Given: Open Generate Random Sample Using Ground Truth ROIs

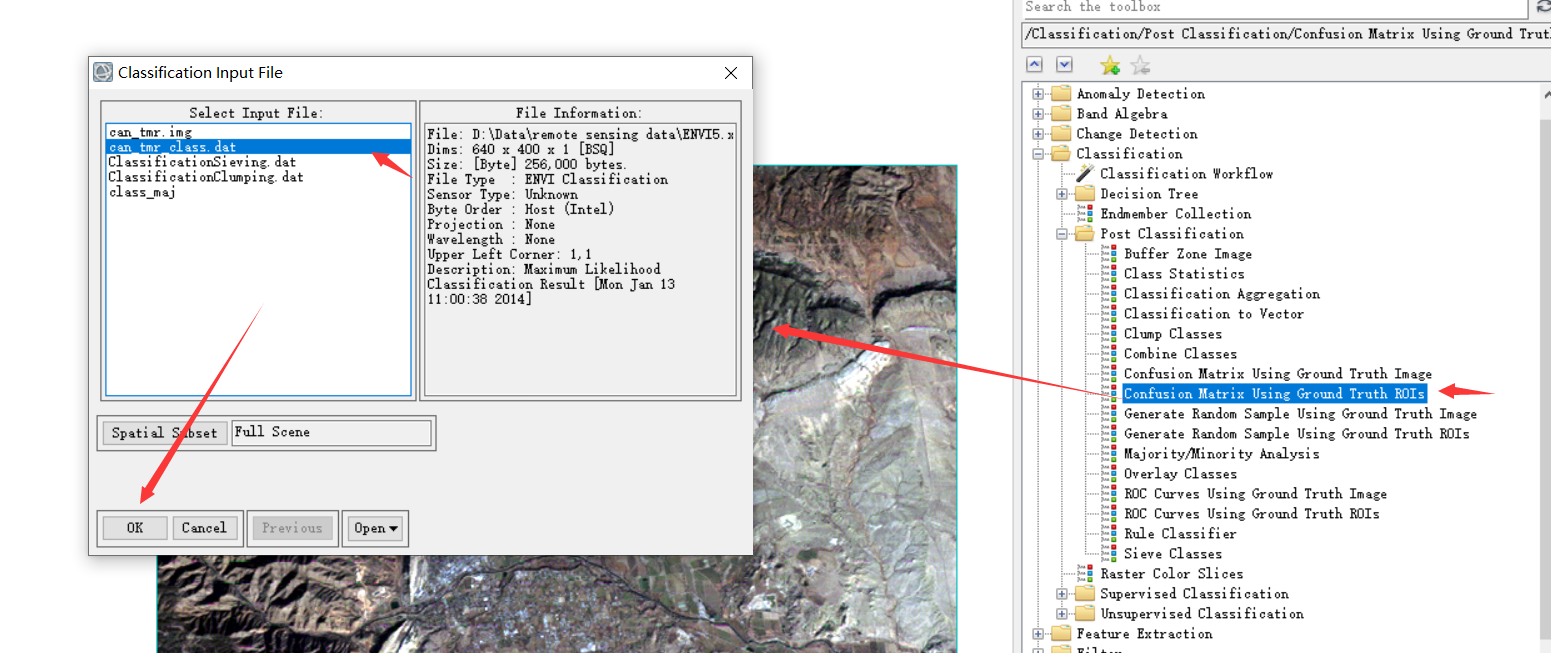Looking at the screenshot, I should 1297,434.
